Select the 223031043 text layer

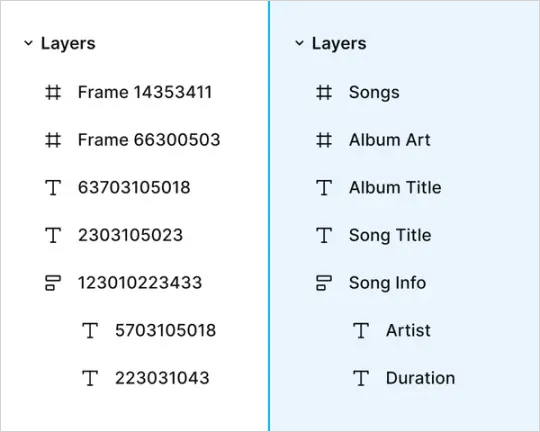tap(162, 378)
